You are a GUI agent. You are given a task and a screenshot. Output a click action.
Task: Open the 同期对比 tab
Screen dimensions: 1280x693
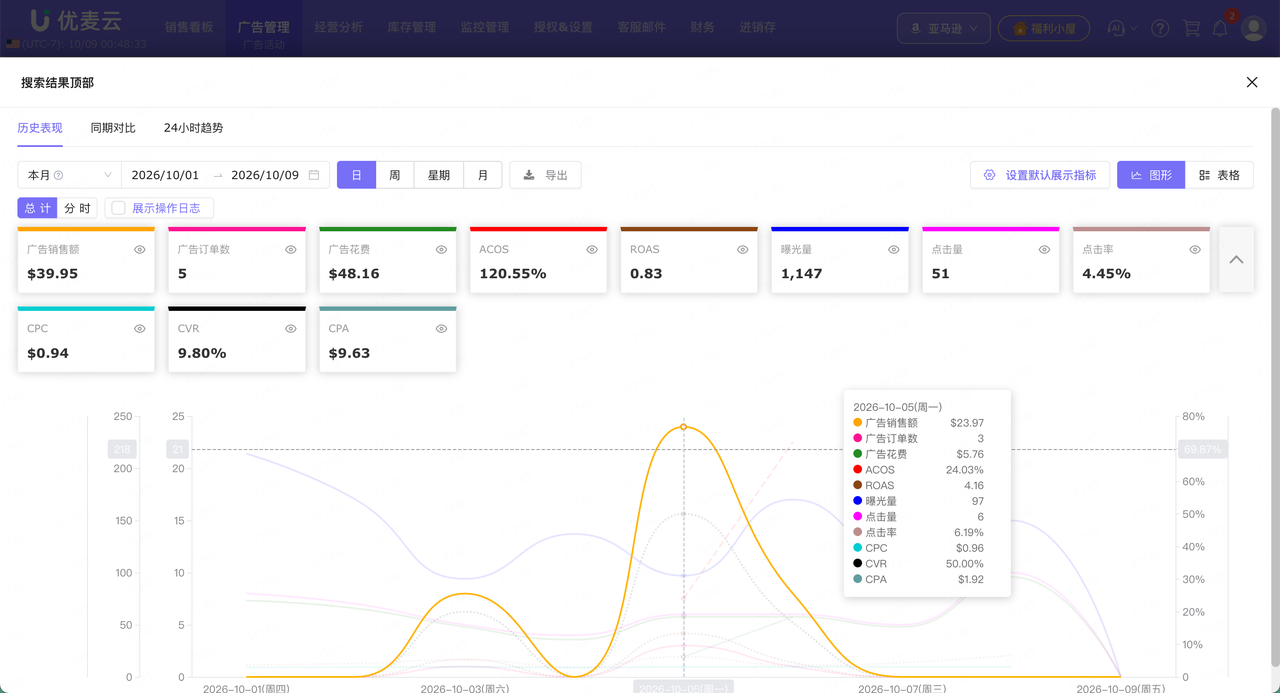(113, 128)
